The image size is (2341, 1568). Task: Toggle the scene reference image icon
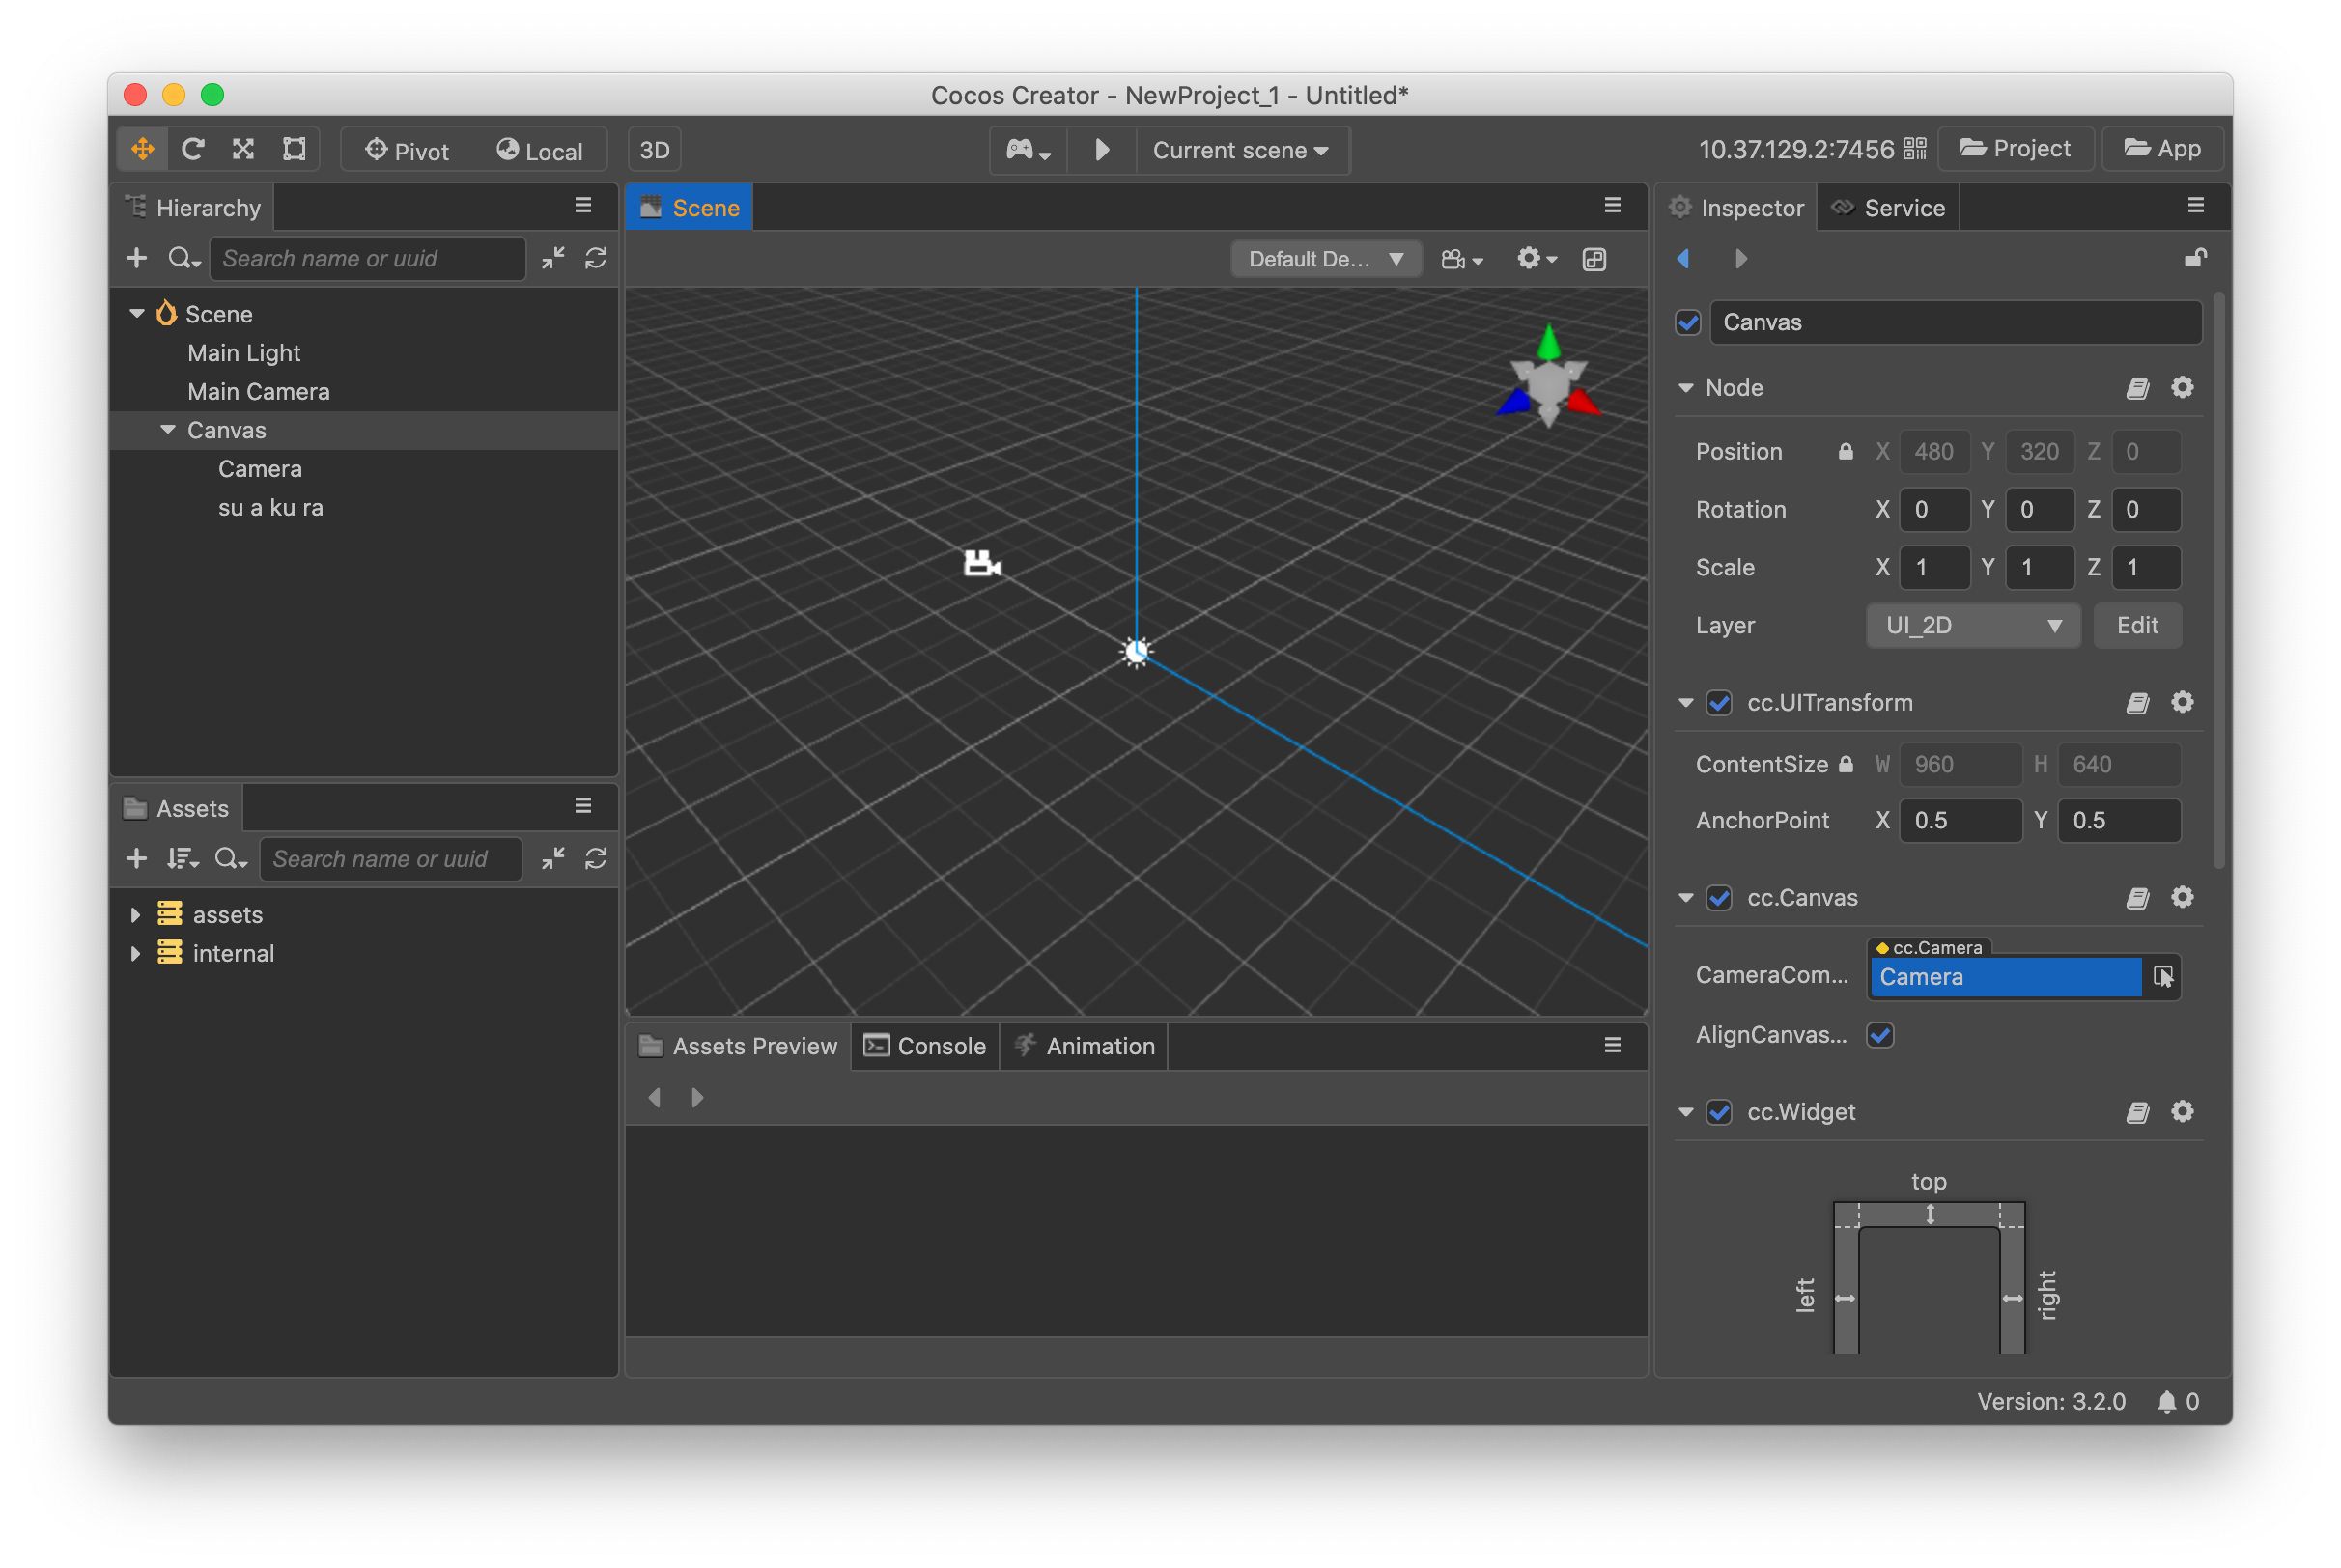pos(1594,260)
